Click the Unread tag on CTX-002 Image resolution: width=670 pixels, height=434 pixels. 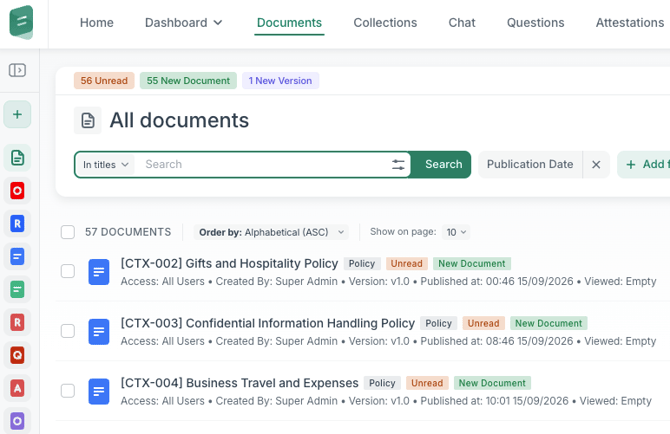[x=406, y=264]
